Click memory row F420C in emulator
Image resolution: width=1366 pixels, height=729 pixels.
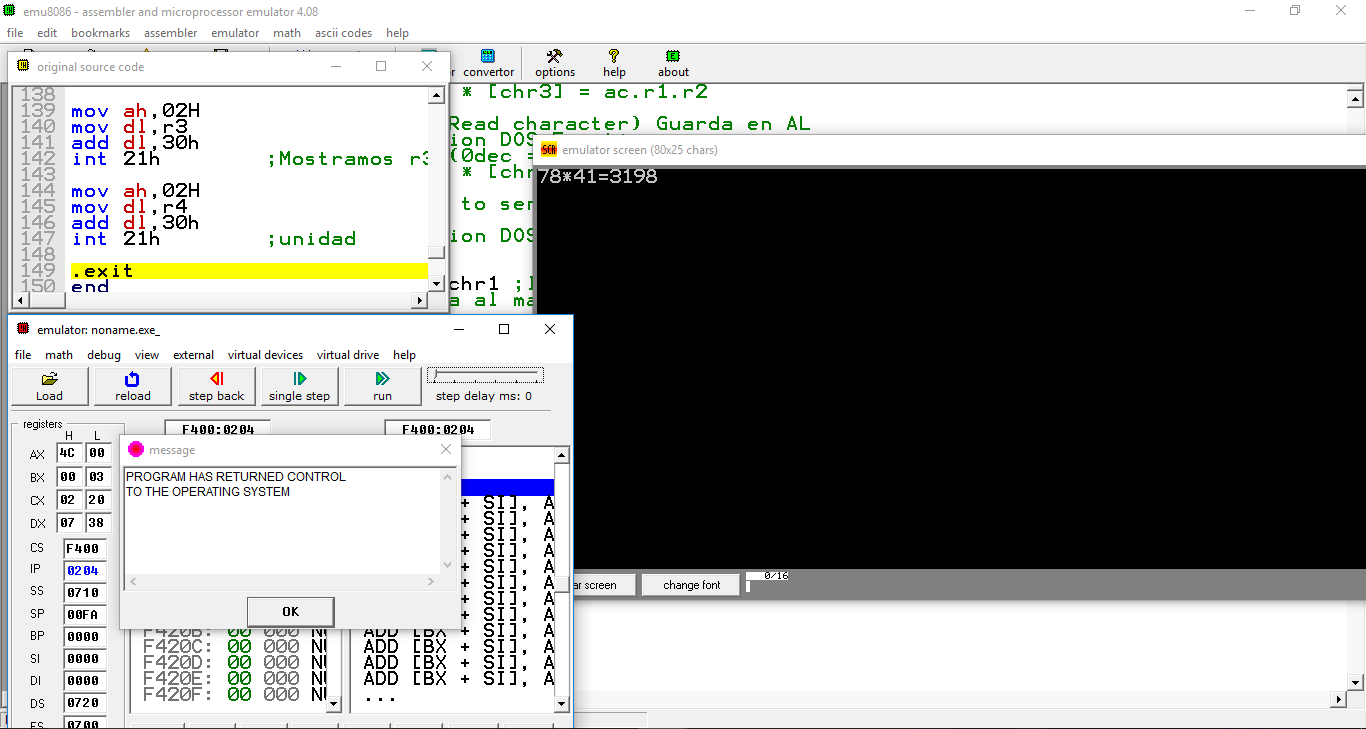[x=234, y=646]
